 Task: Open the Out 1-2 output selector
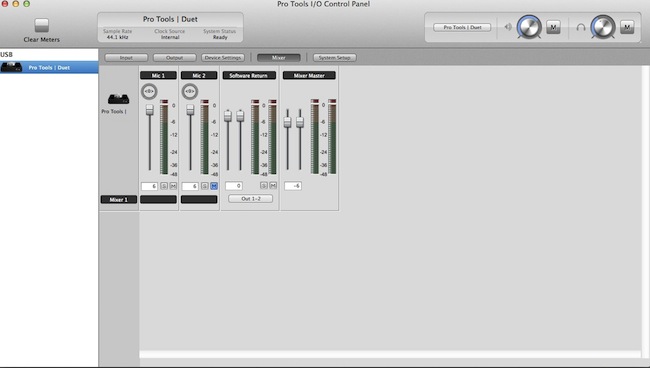[x=250, y=199]
